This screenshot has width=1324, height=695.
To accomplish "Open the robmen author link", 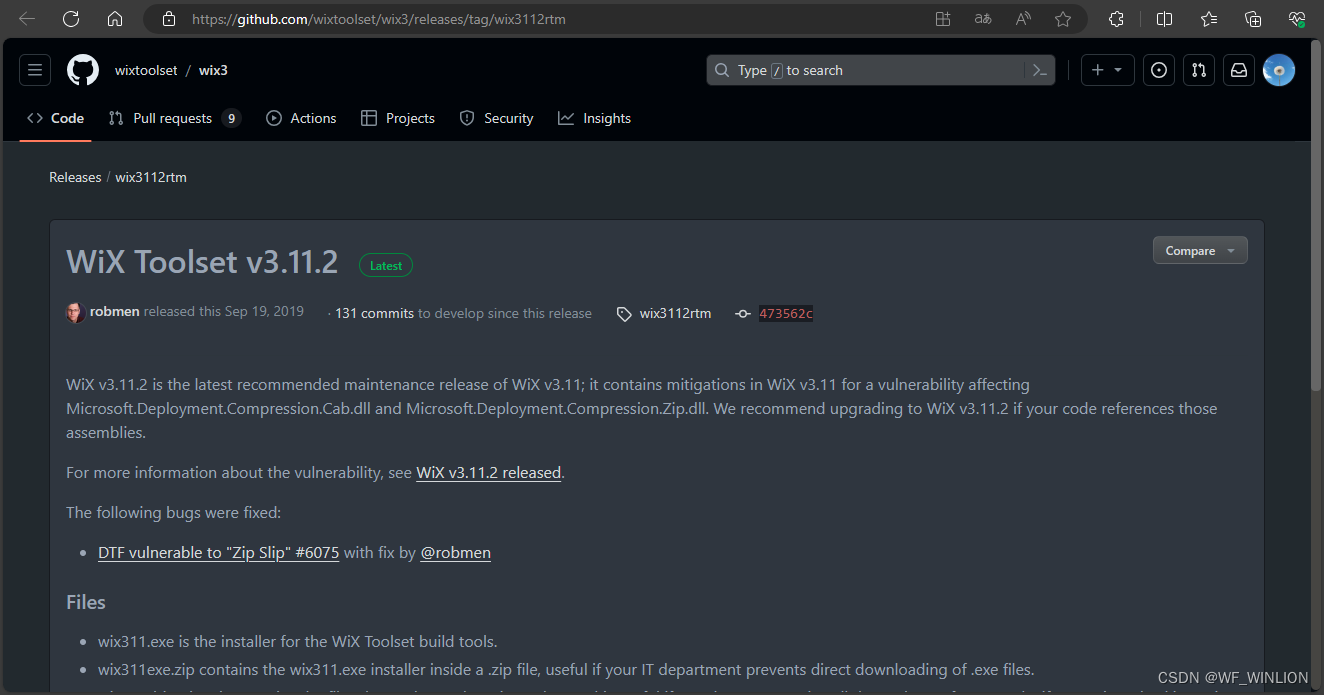I will pos(114,313).
